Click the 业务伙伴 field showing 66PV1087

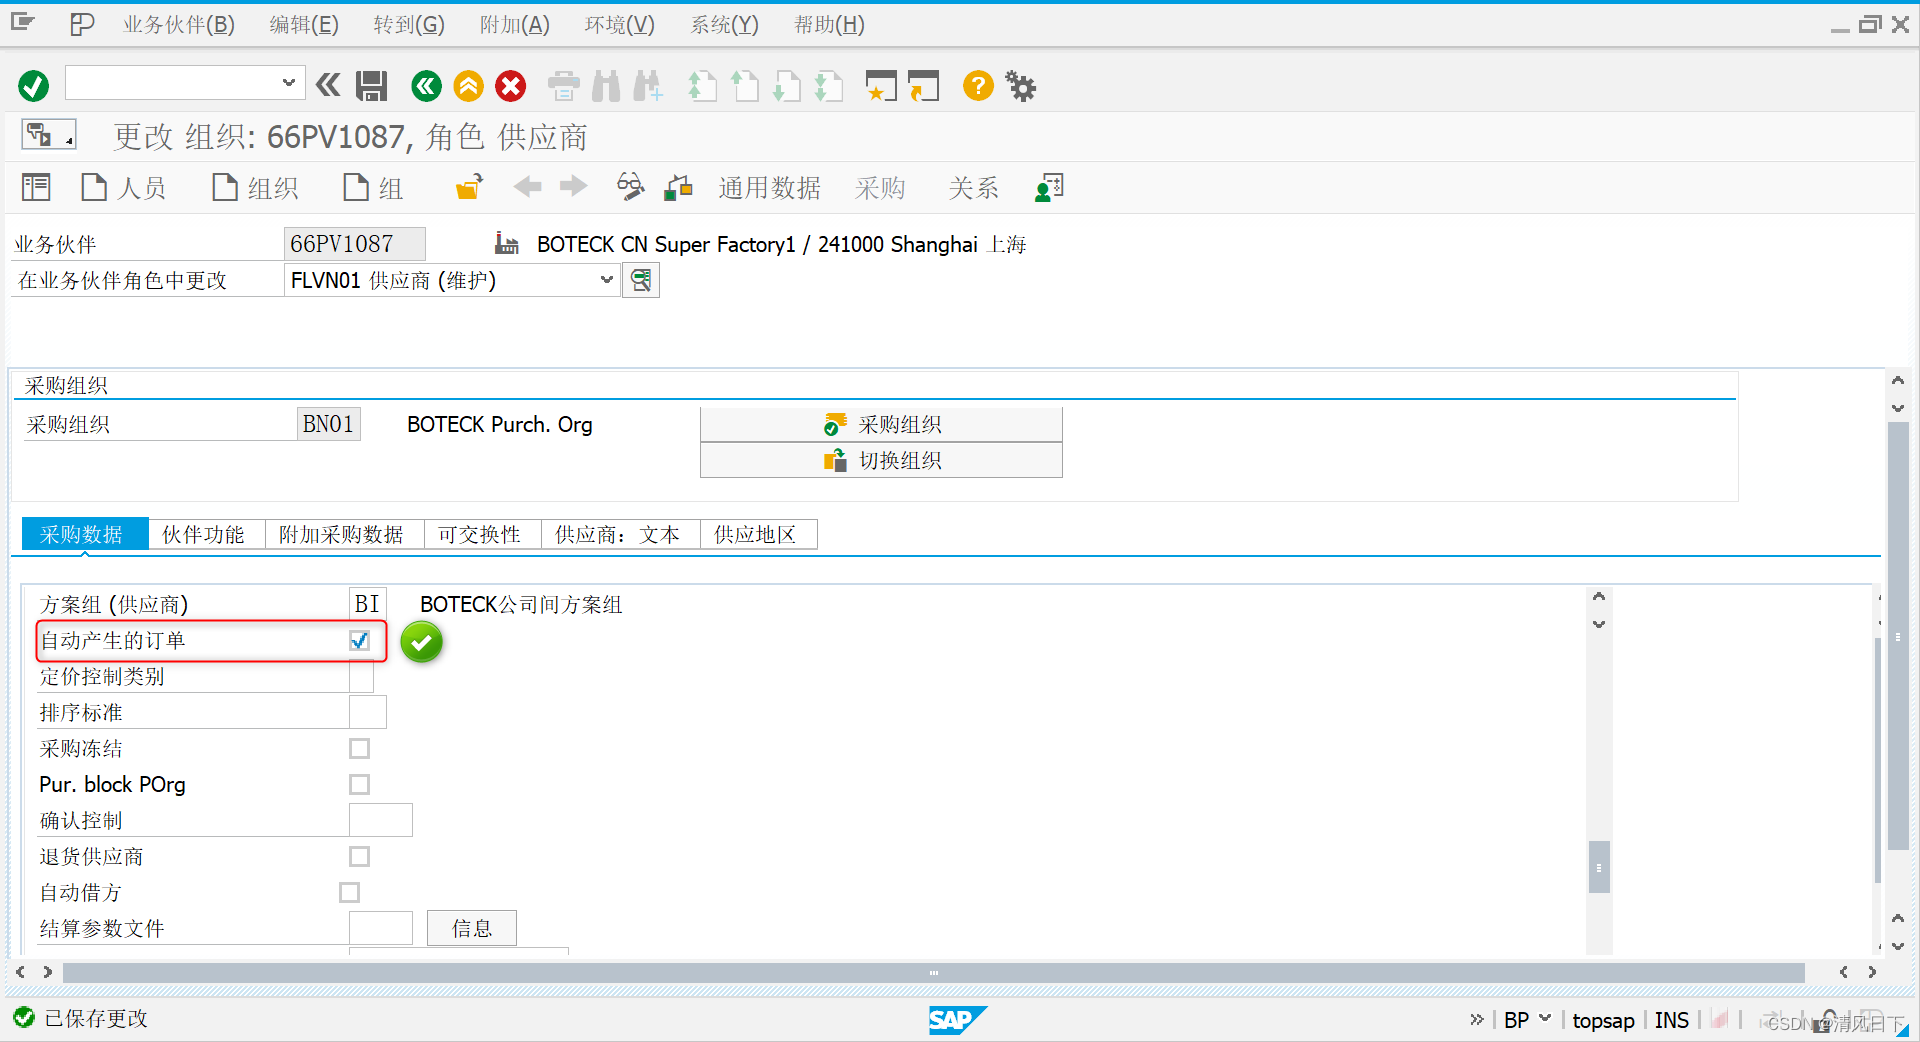tap(354, 243)
